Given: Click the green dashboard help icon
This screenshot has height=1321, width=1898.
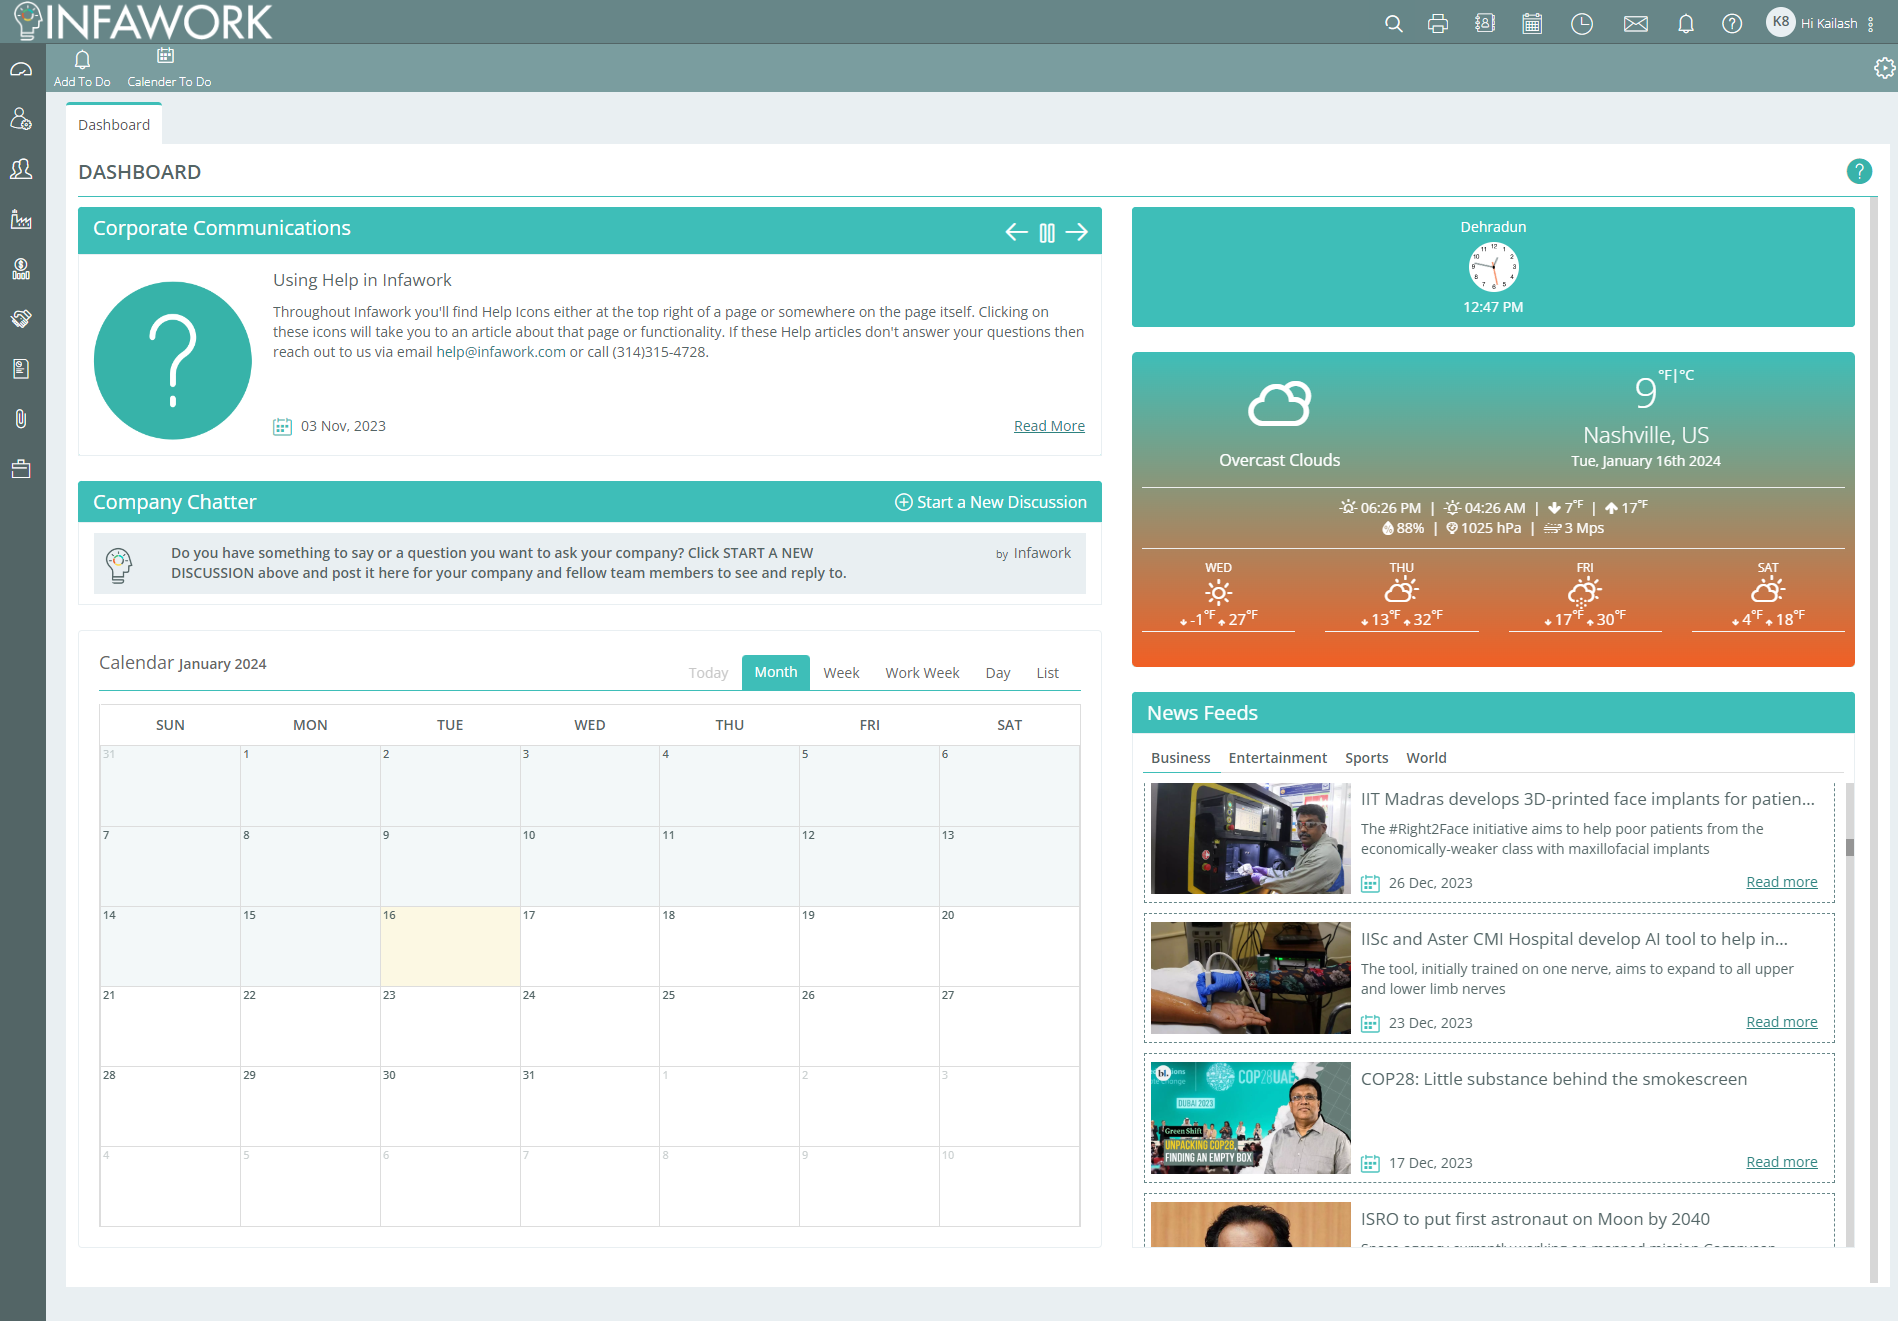Looking at the screenshot, I should (x=1859, y=171).
